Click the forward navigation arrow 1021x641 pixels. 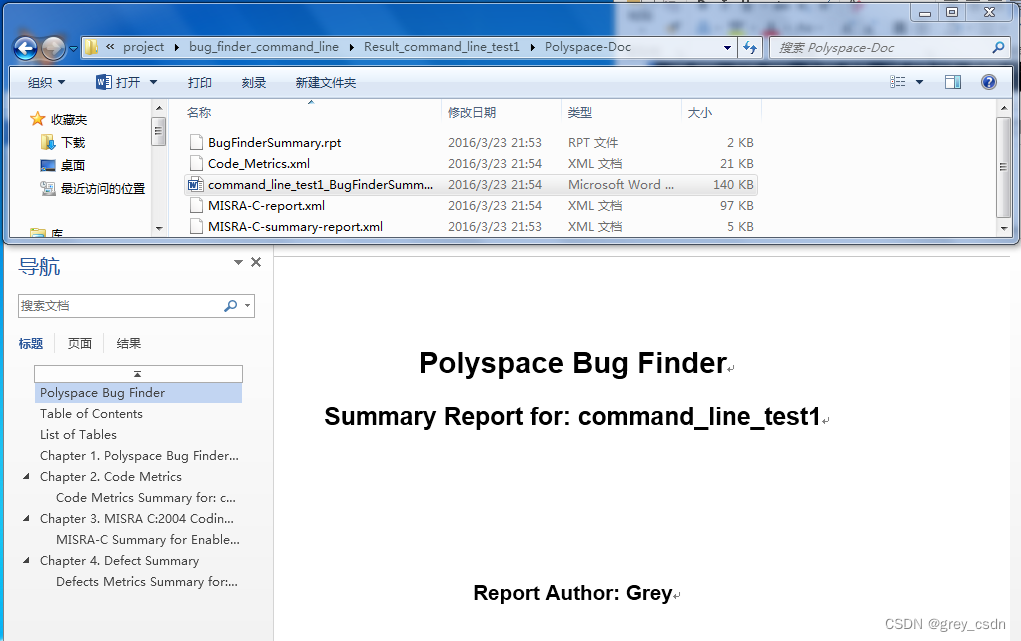[51, 47]
